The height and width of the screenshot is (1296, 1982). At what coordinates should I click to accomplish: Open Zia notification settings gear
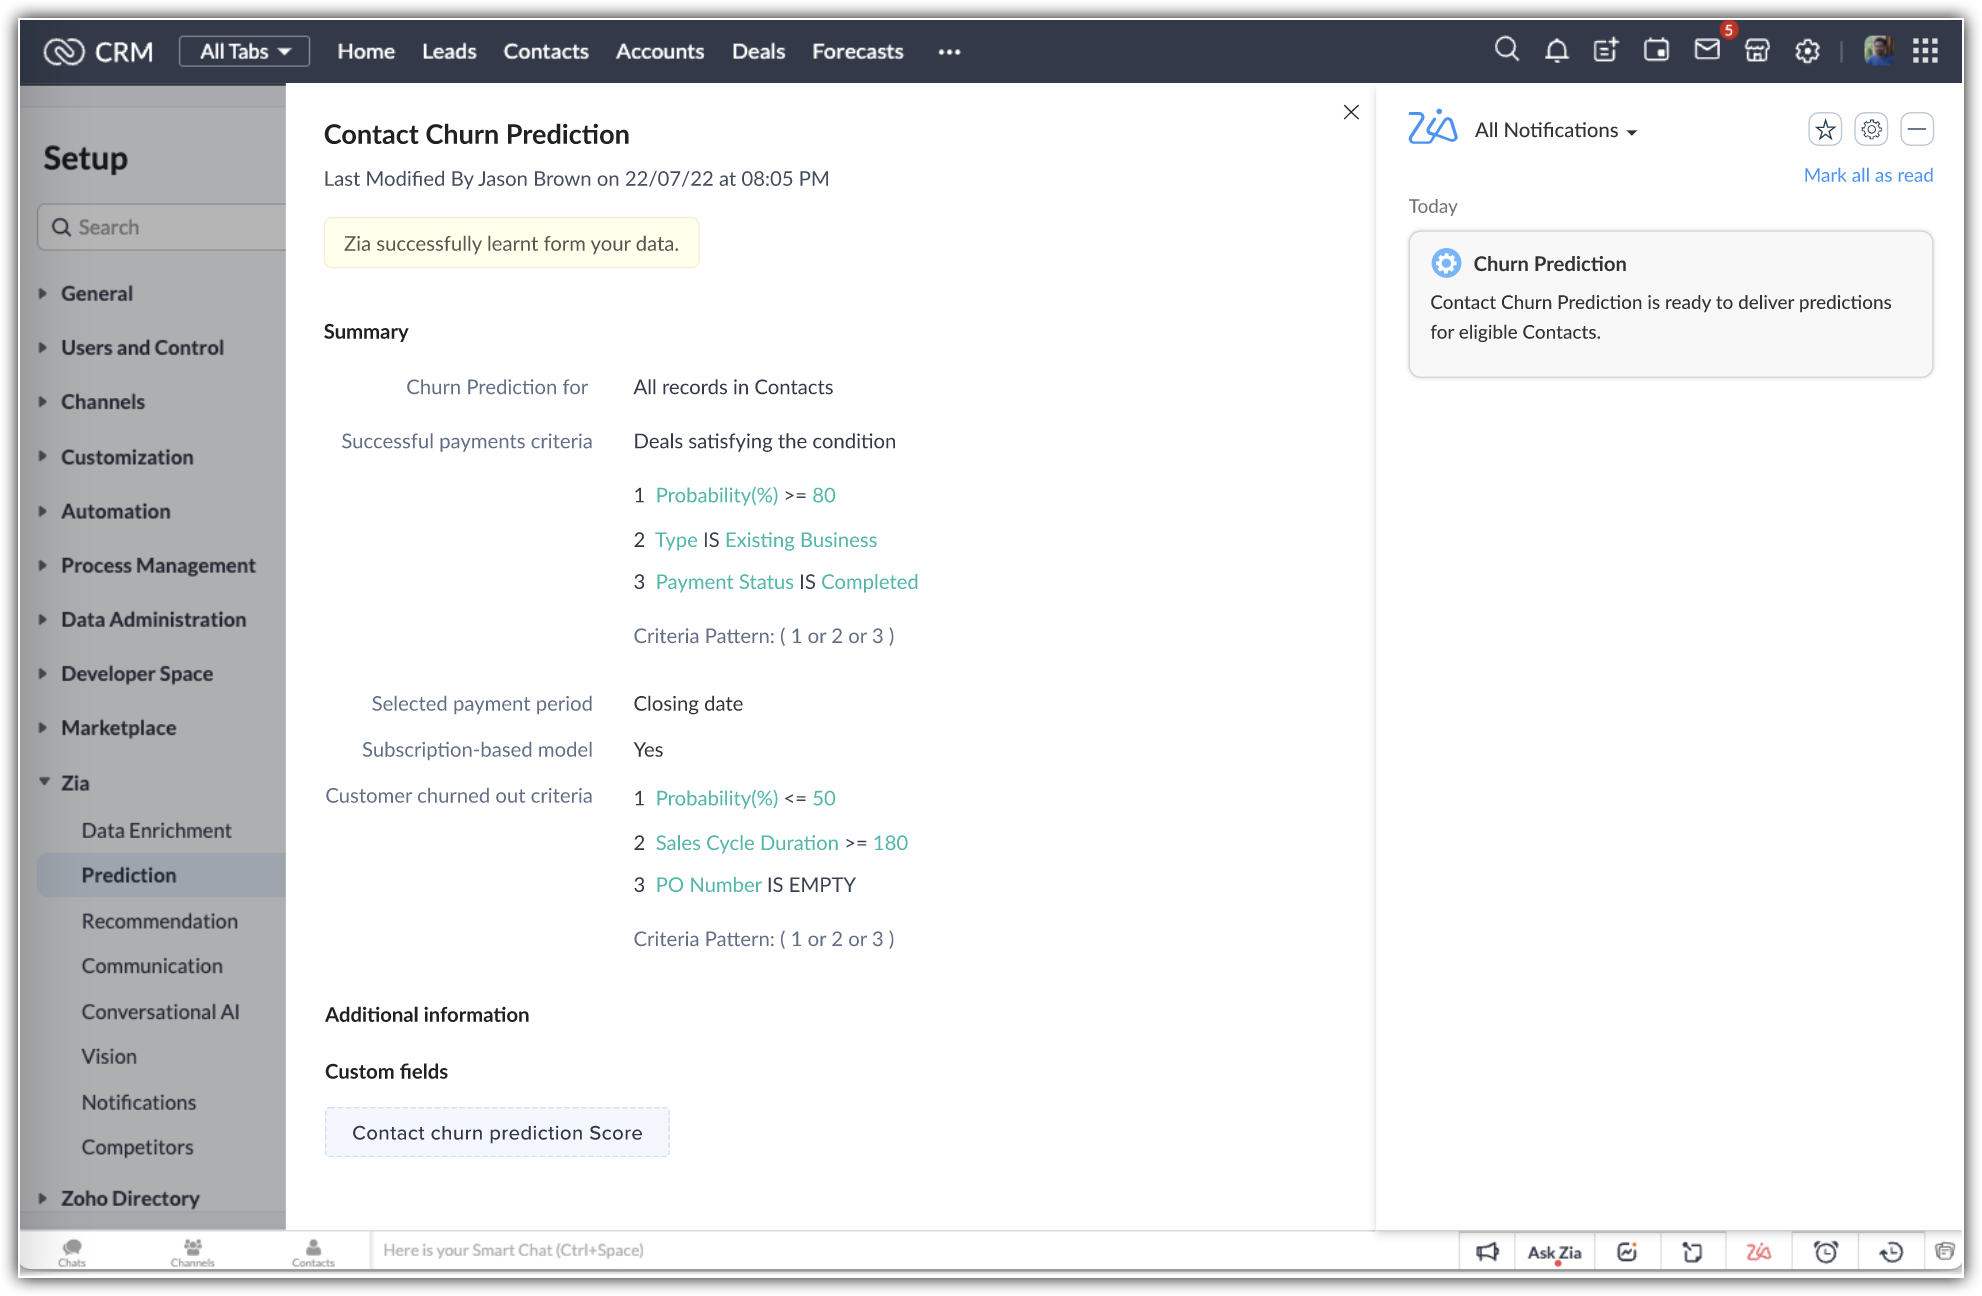[x=1871, y=129]
